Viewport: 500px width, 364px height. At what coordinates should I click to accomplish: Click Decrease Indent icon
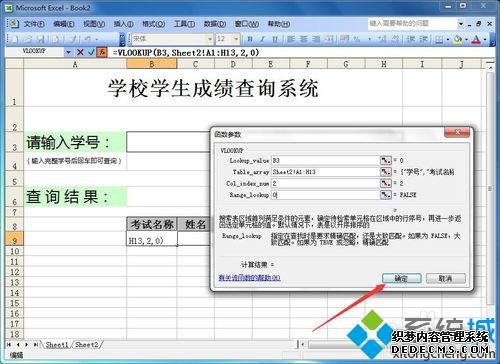411,39
